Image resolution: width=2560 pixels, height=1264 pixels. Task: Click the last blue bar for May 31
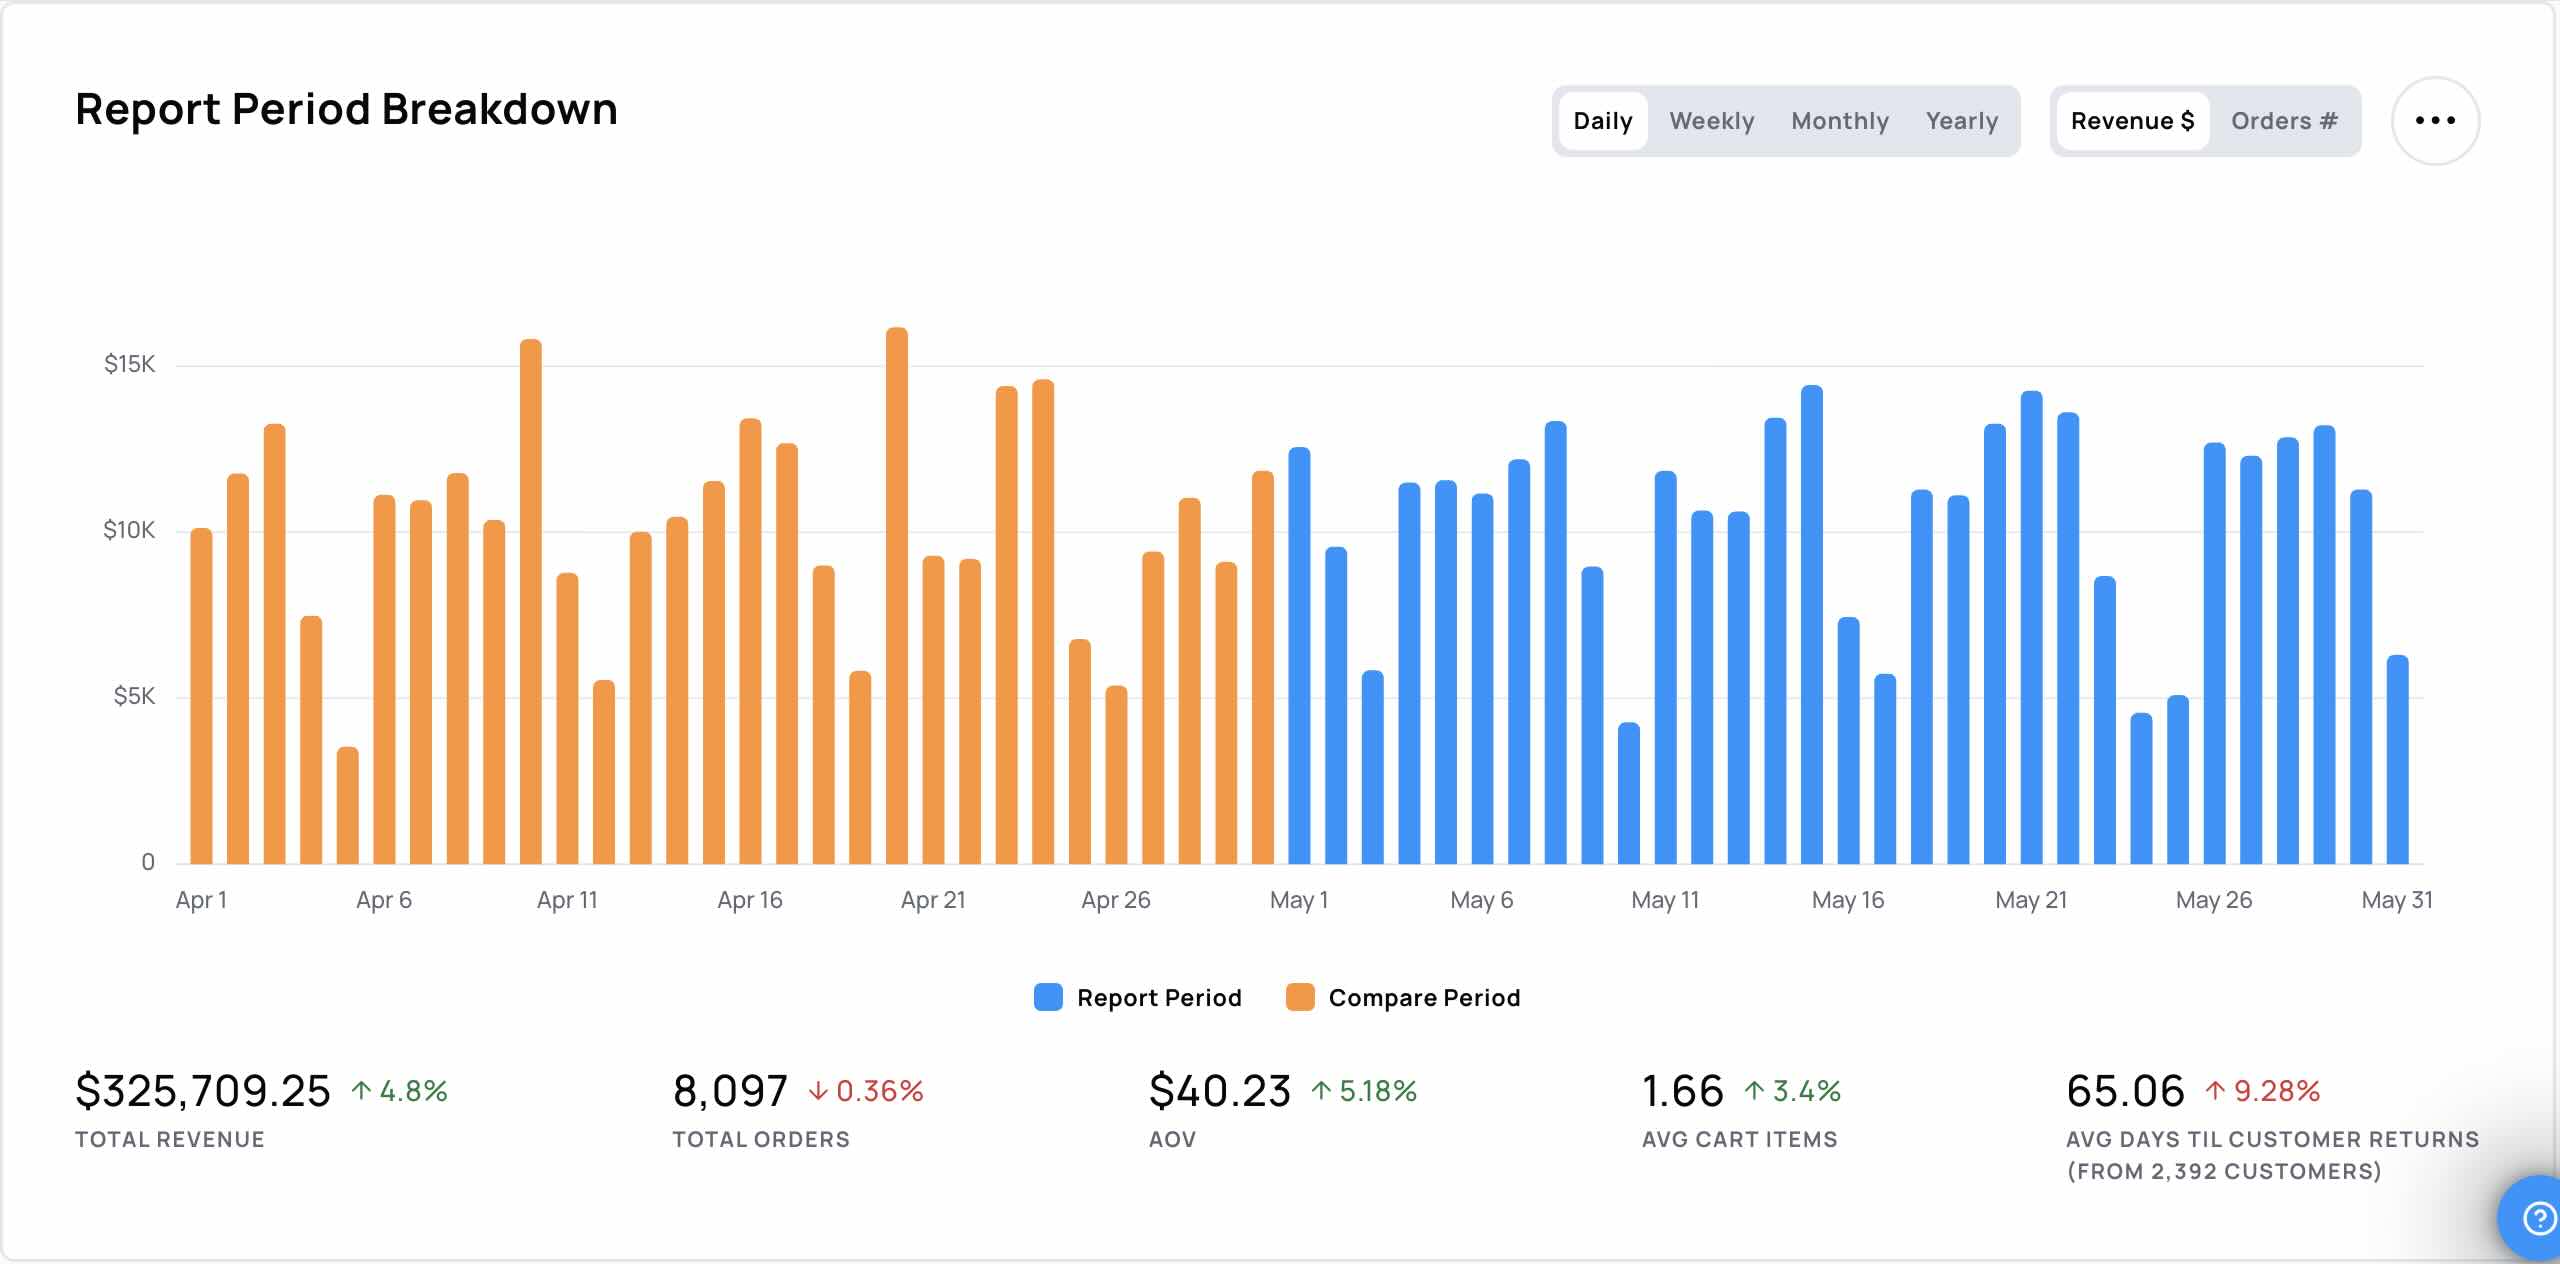click(x=2397, y=760)
